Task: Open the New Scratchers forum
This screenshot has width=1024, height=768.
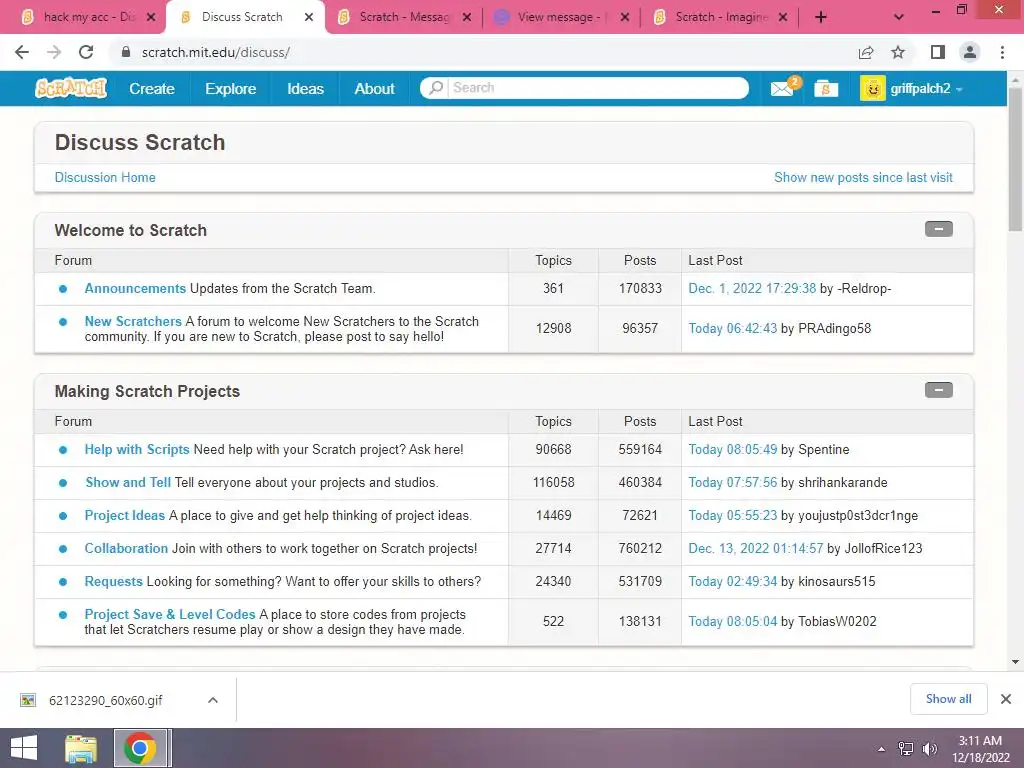Action: pos(133,321)
